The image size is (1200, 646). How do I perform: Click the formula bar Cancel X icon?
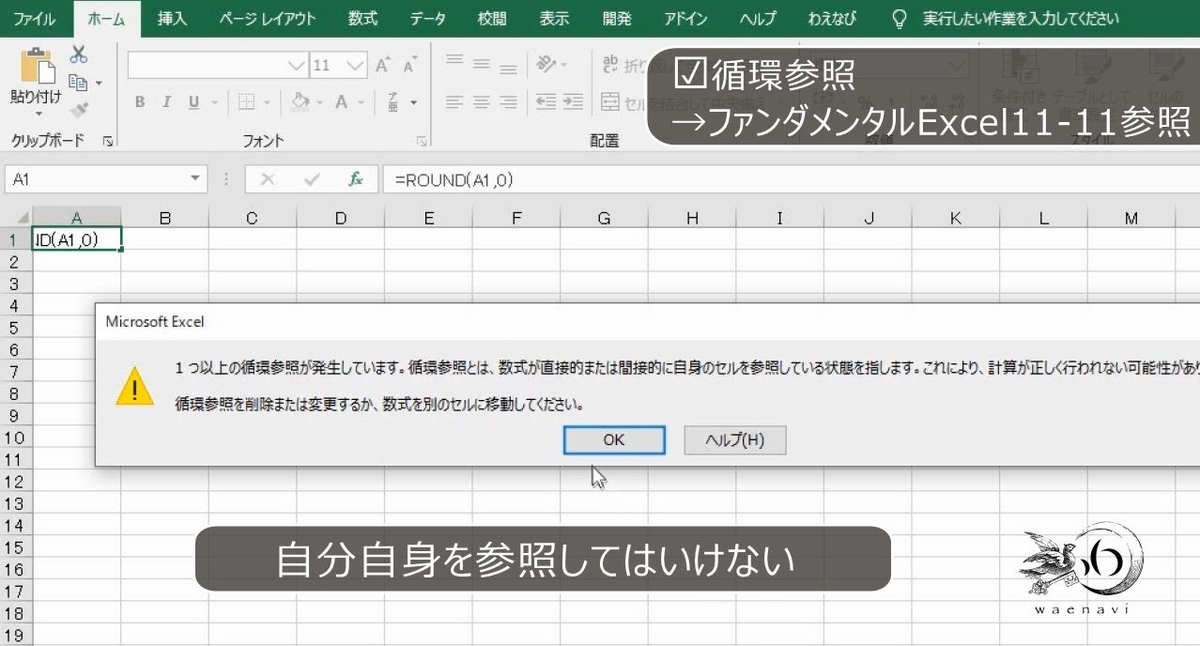[x=267, y=180]
